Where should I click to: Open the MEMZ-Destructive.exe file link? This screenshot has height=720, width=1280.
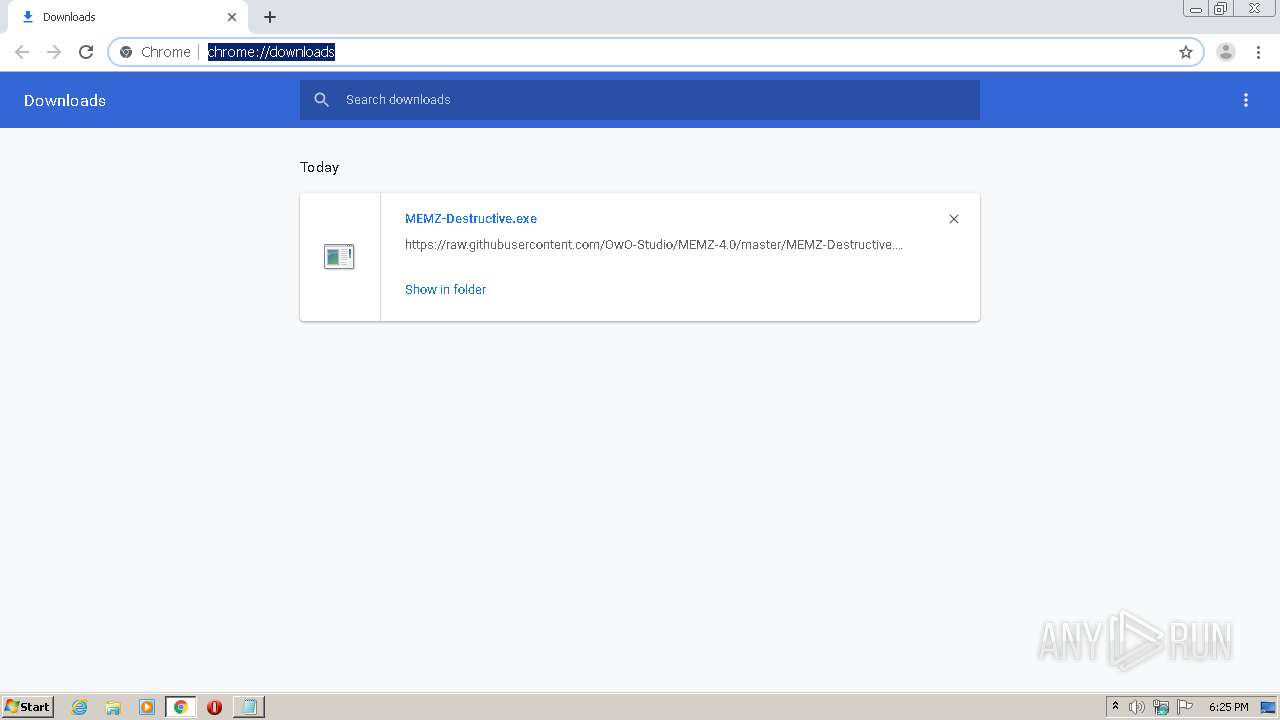471,219
